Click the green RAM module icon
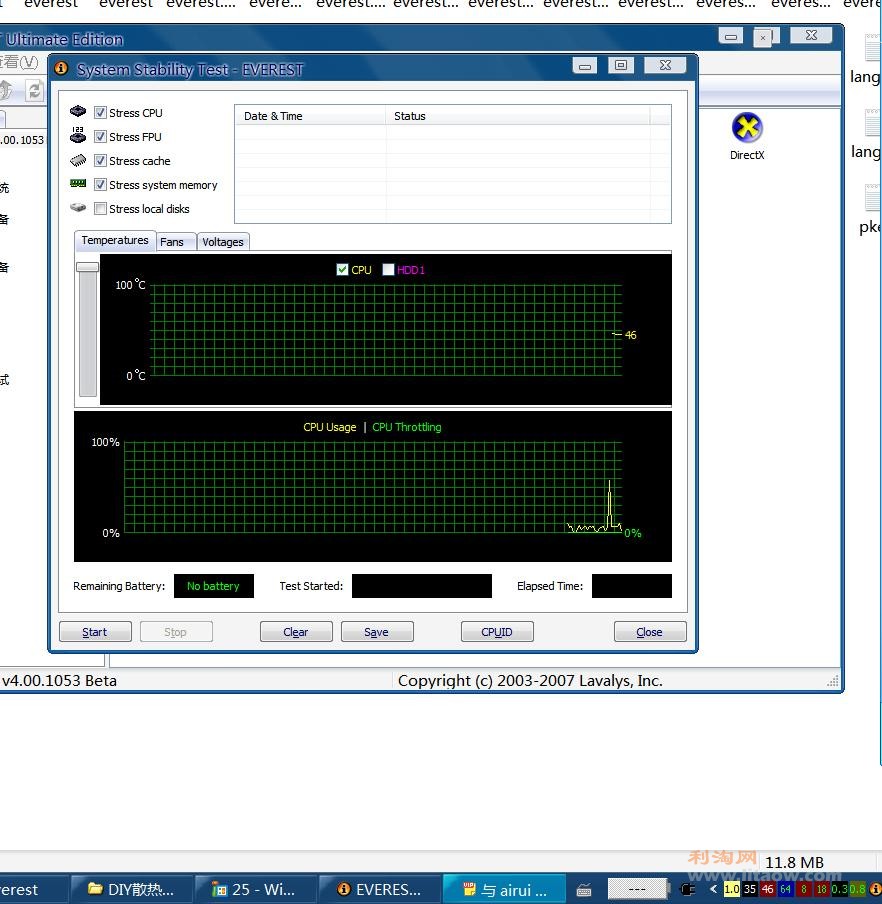 pyautogui.click(x=78, y=183)
